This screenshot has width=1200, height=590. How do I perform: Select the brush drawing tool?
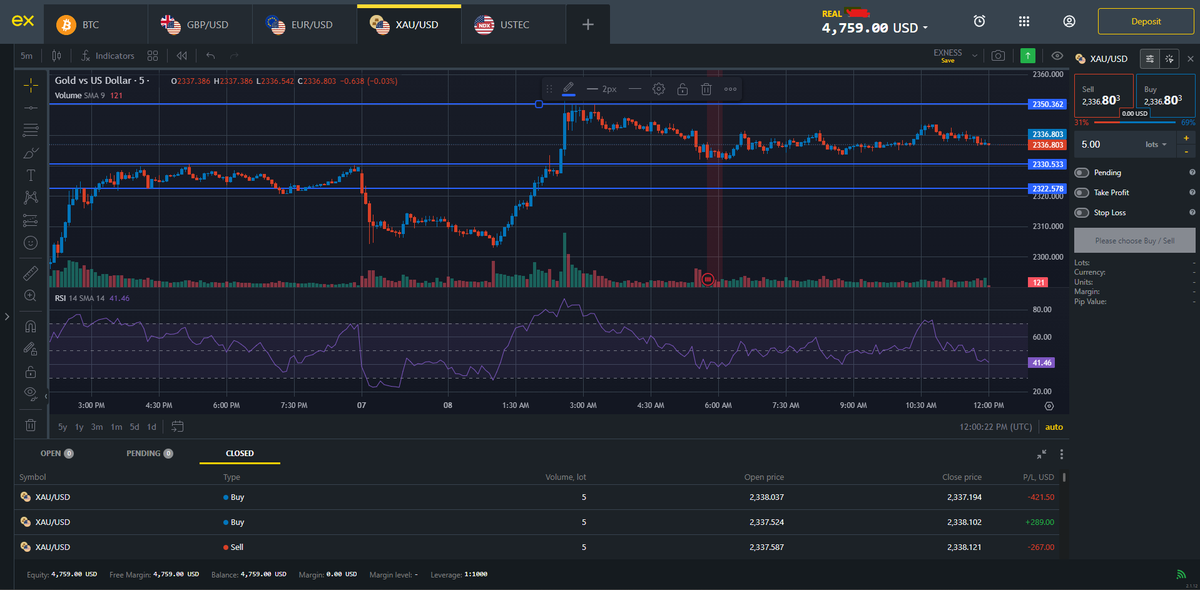click(31, 153)
